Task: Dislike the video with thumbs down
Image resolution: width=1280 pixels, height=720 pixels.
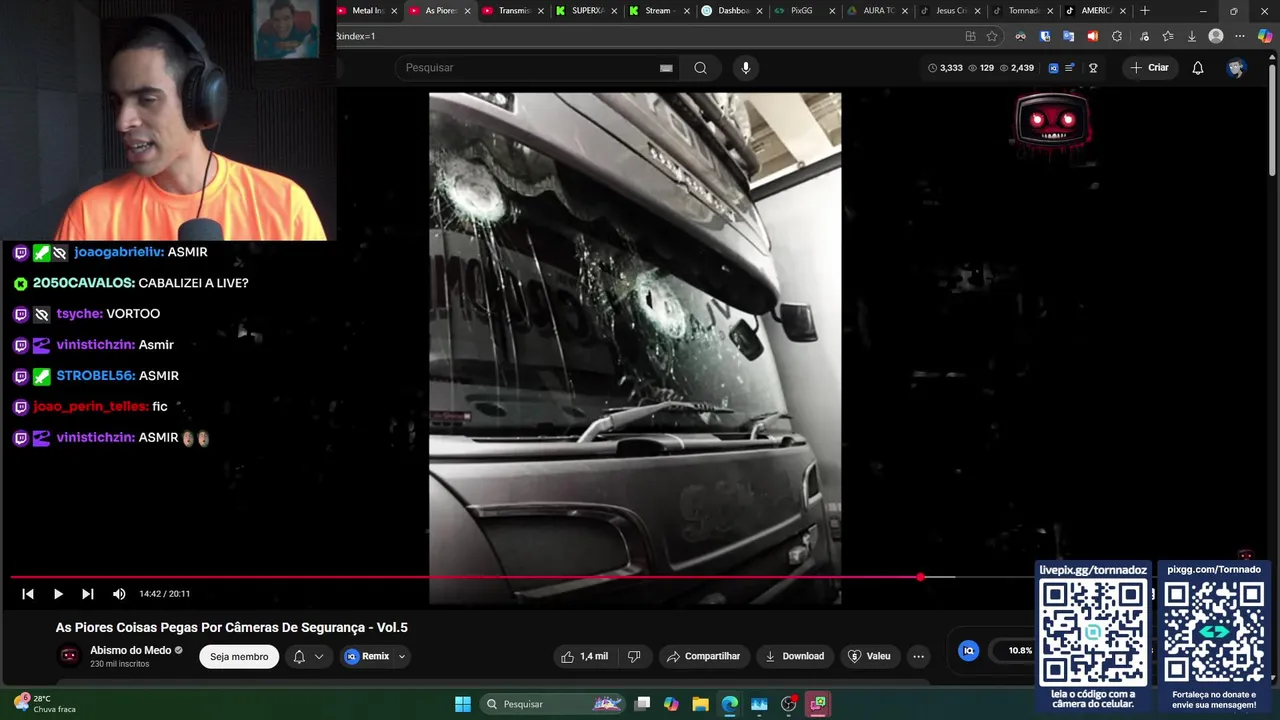Action: point(634,656)
